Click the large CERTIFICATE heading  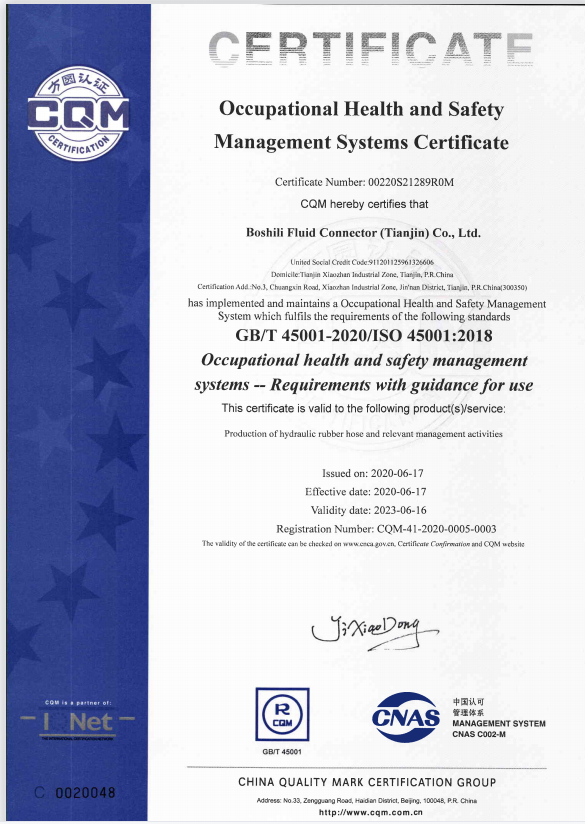click(x=371, y=49)
